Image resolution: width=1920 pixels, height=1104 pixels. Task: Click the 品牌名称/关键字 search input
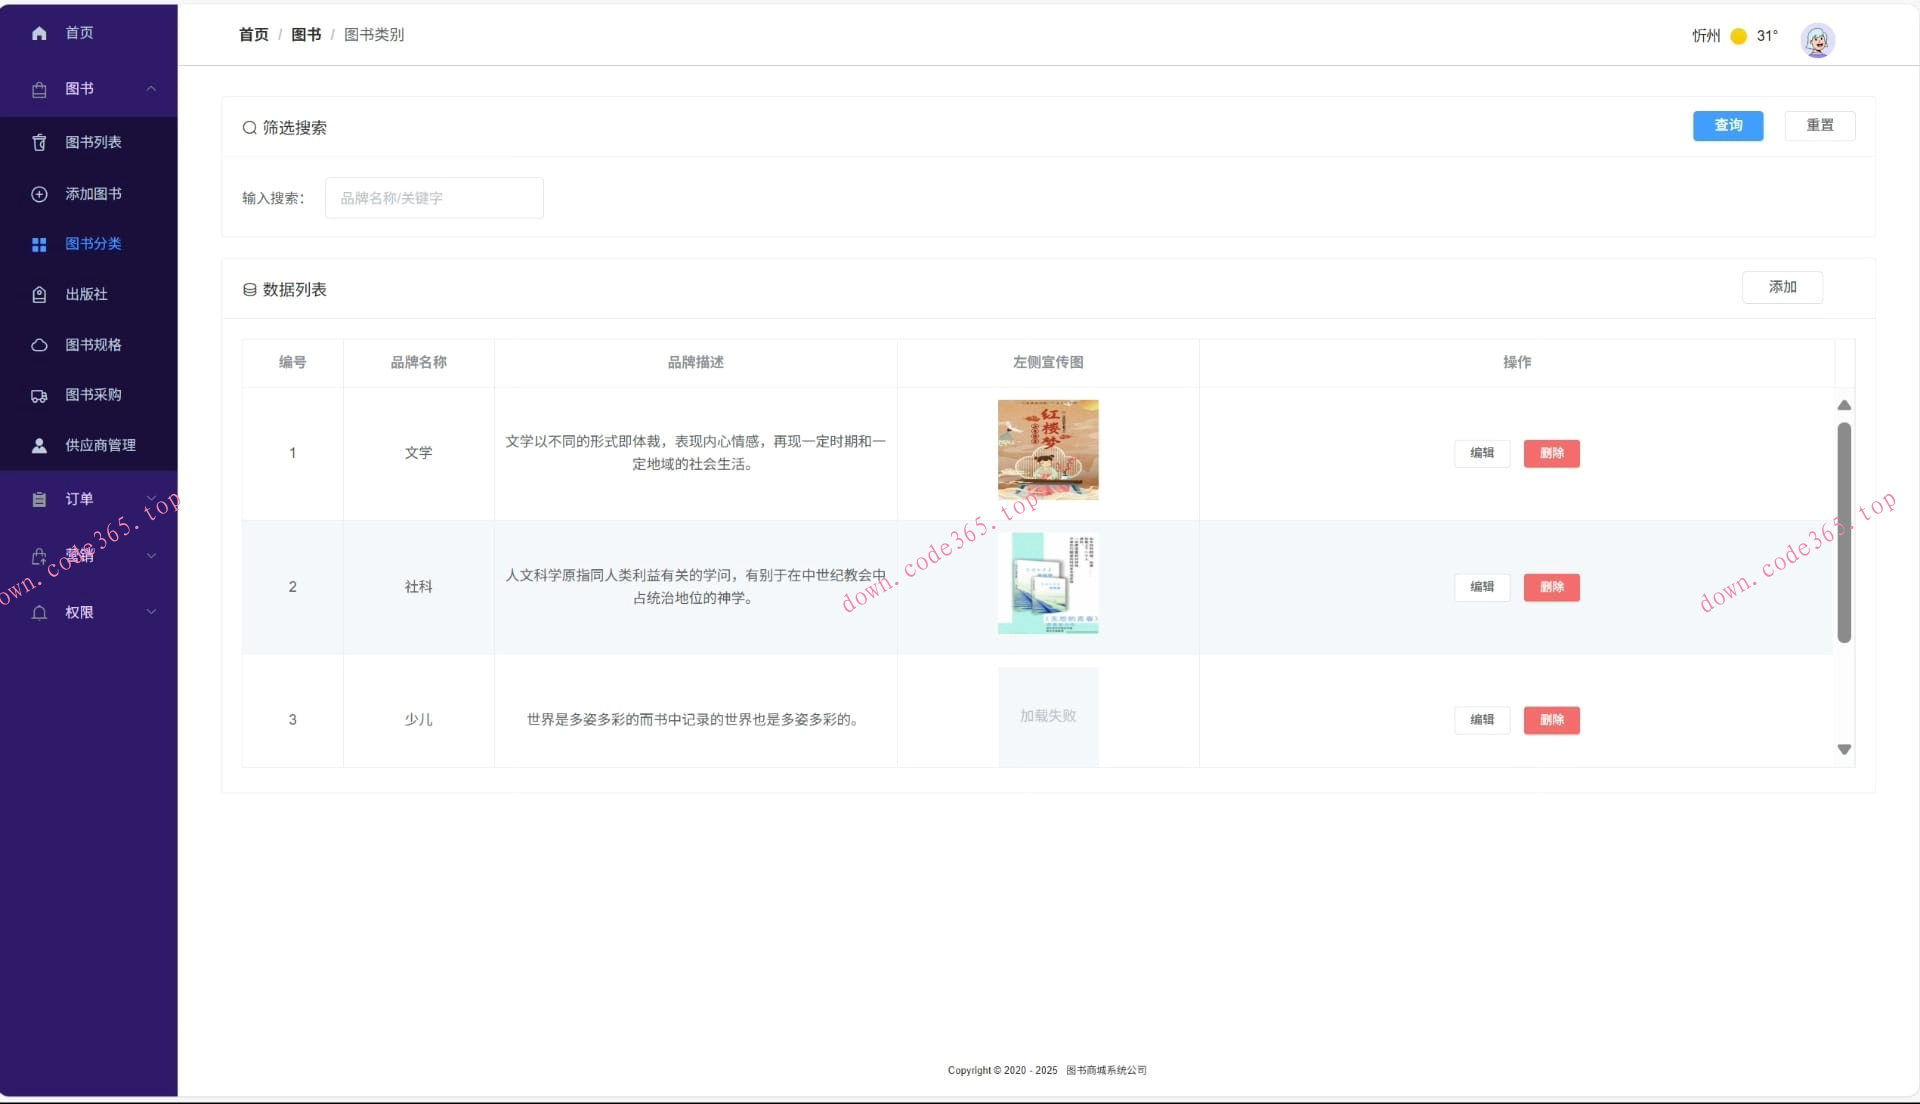click(433, 198)
